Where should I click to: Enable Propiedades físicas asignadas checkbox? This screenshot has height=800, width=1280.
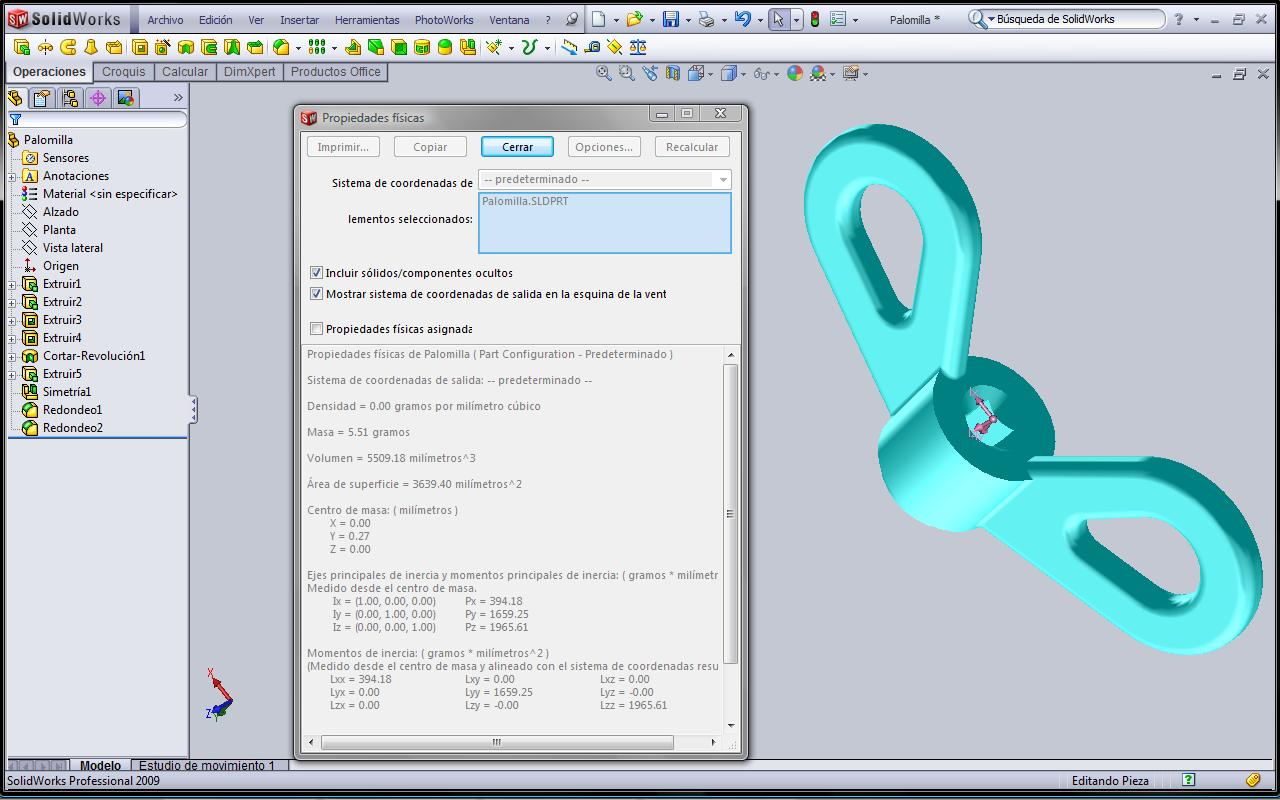[316, 328]
